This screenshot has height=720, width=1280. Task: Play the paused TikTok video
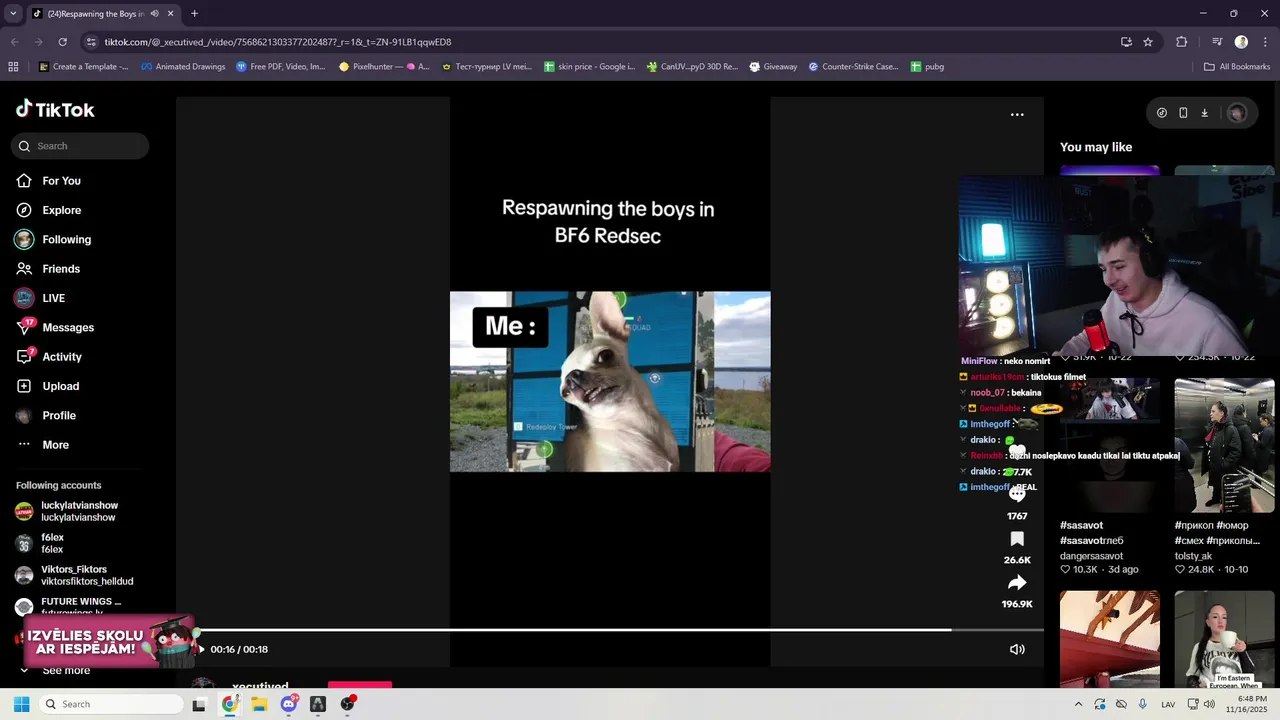pos(201,649)
